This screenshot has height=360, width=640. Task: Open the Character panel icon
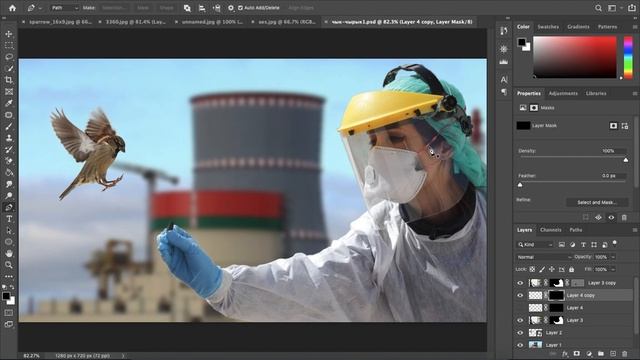tap(504, 80)
